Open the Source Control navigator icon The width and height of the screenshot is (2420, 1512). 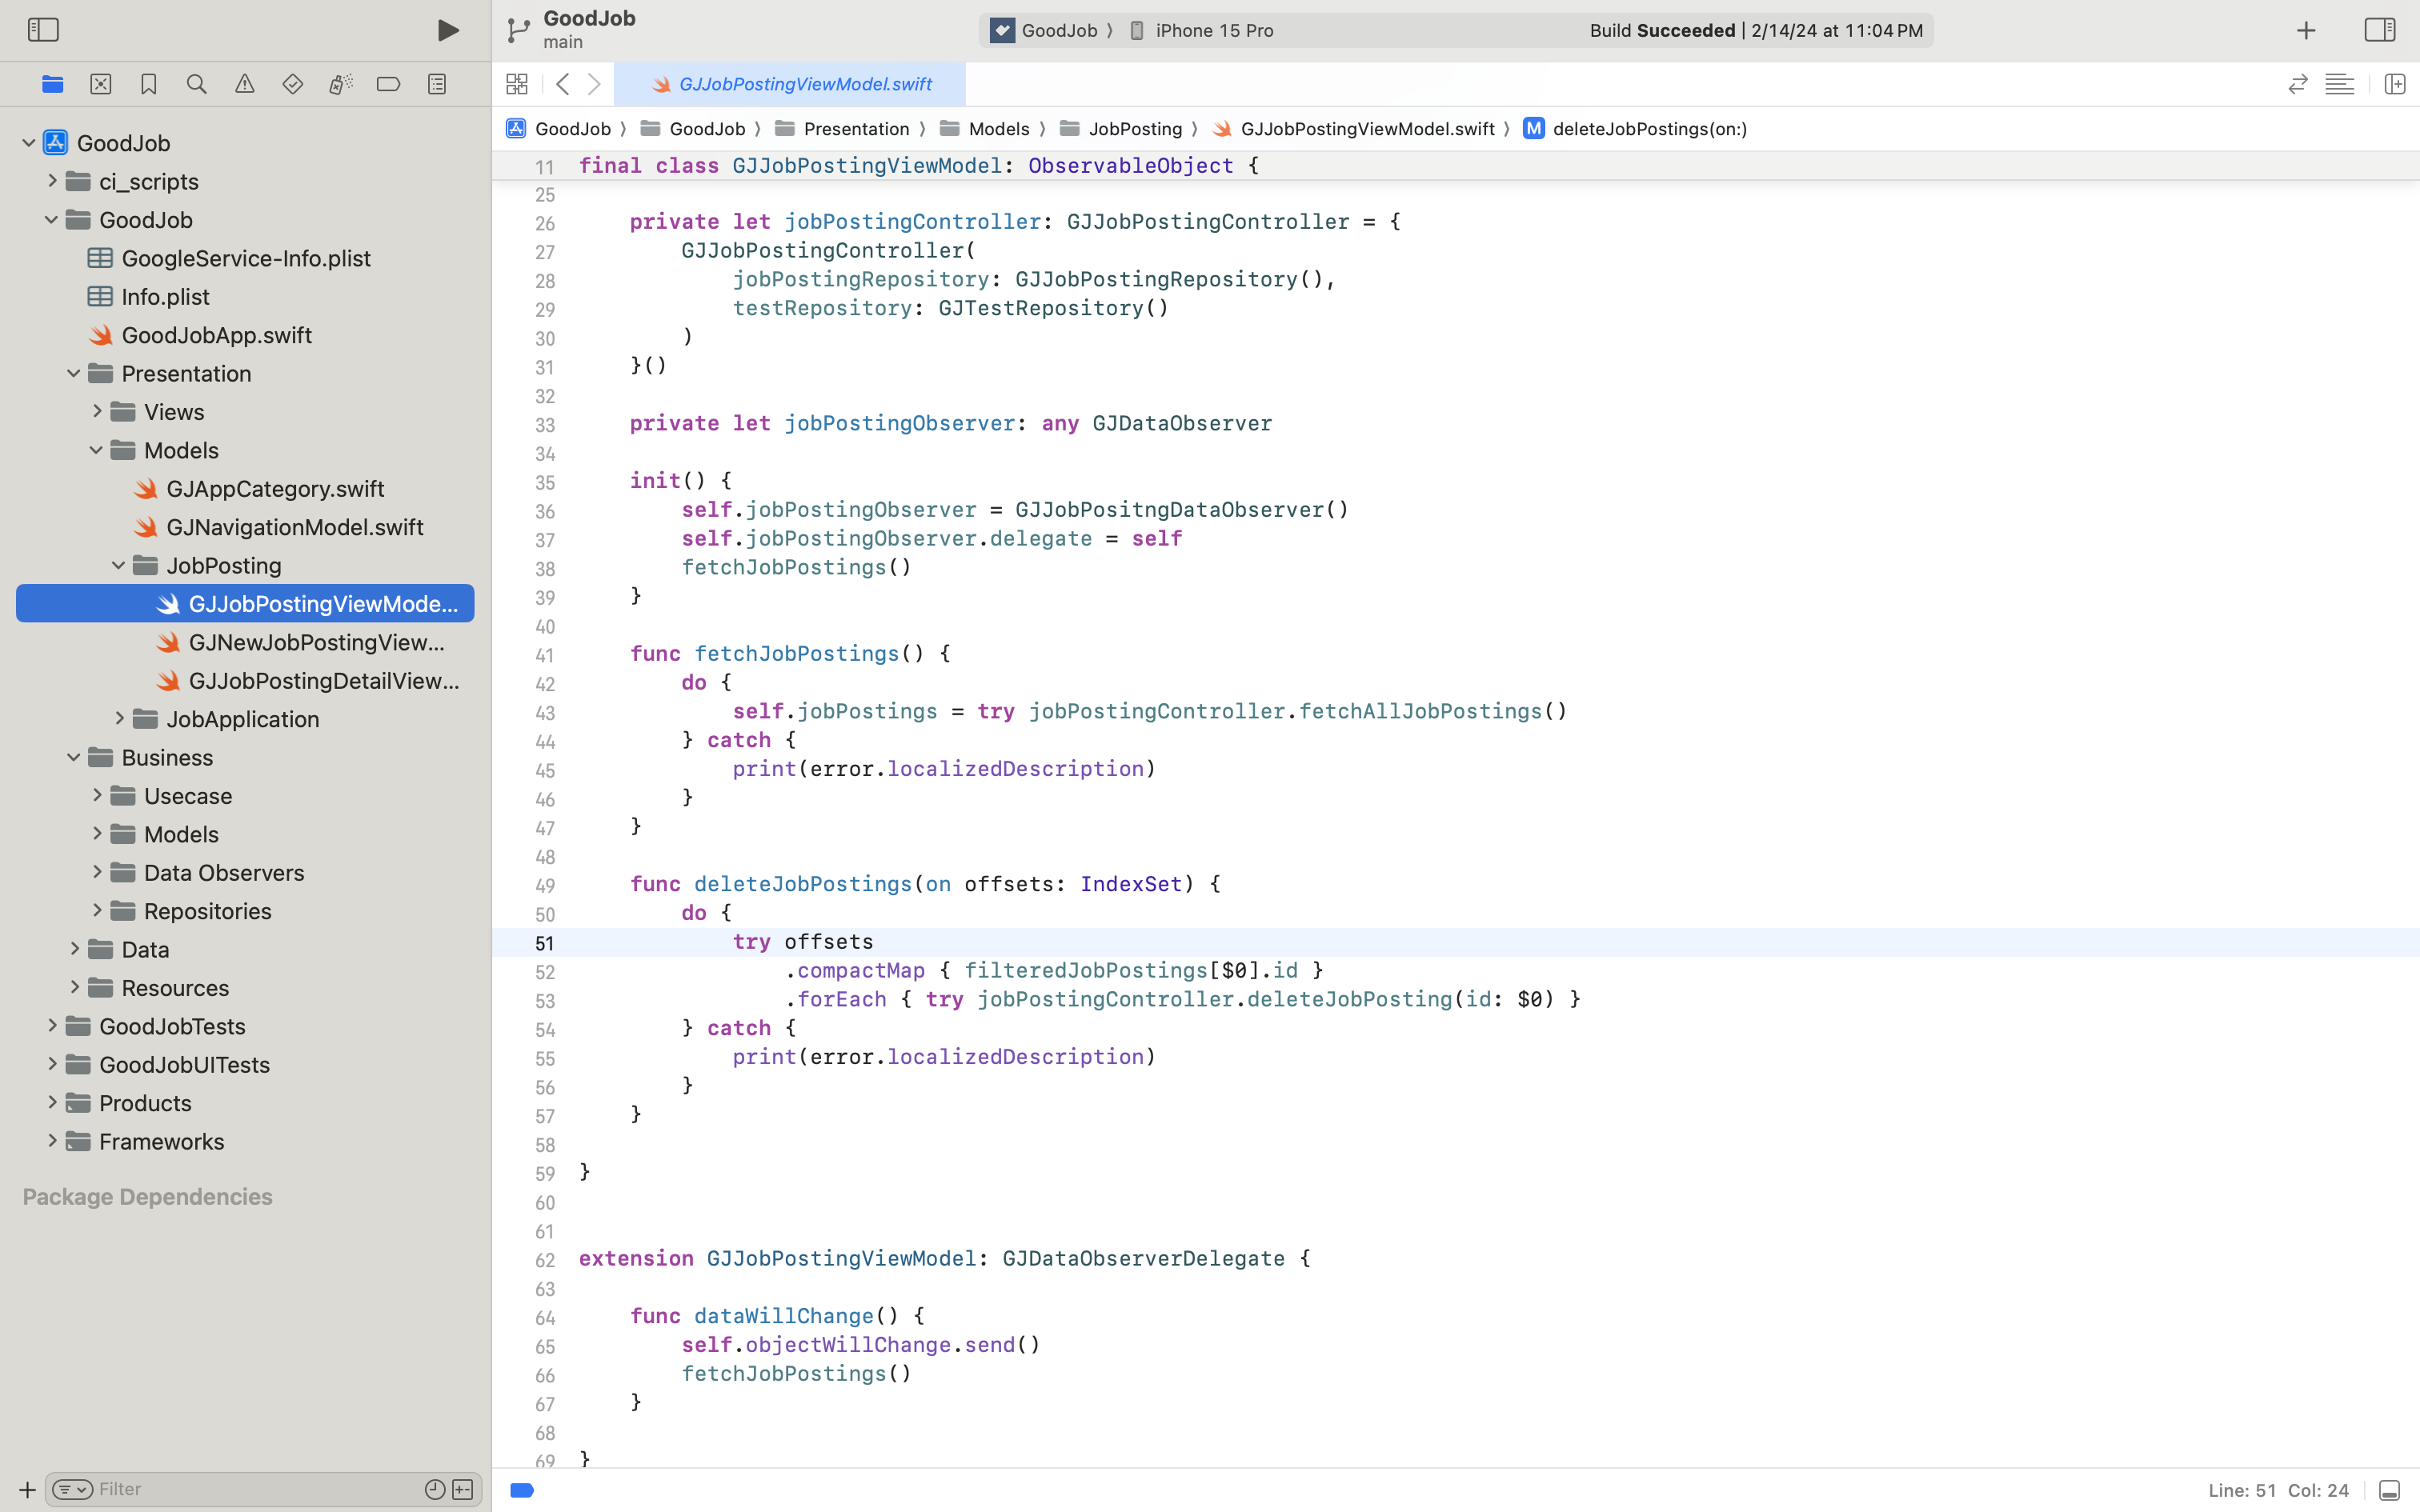(x=100, y=84)
